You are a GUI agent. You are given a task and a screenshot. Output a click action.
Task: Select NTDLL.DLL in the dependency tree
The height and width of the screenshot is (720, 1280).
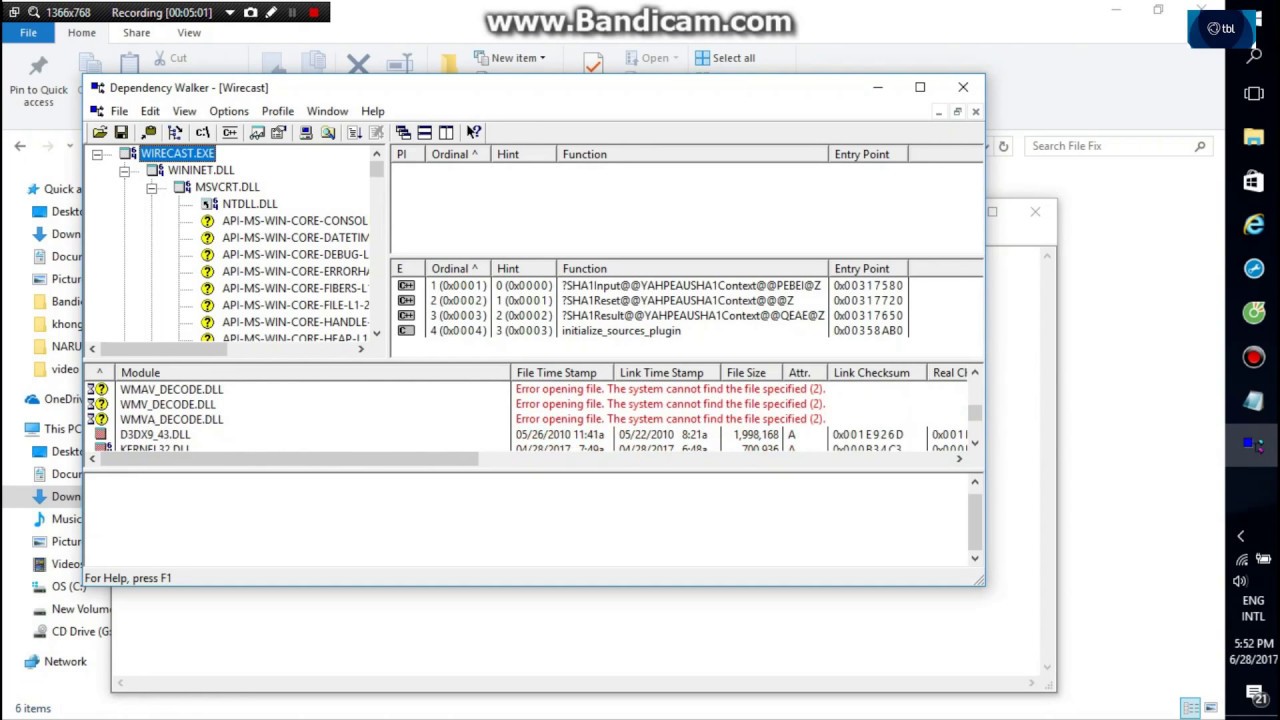(x=249, y=204)
